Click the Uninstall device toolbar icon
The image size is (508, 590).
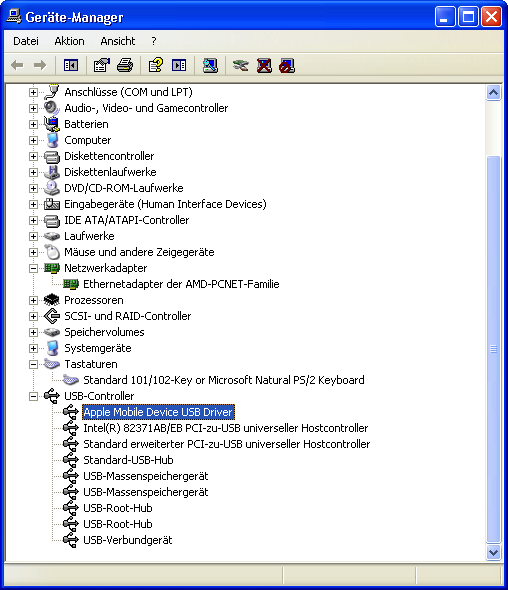coord(264,65)
